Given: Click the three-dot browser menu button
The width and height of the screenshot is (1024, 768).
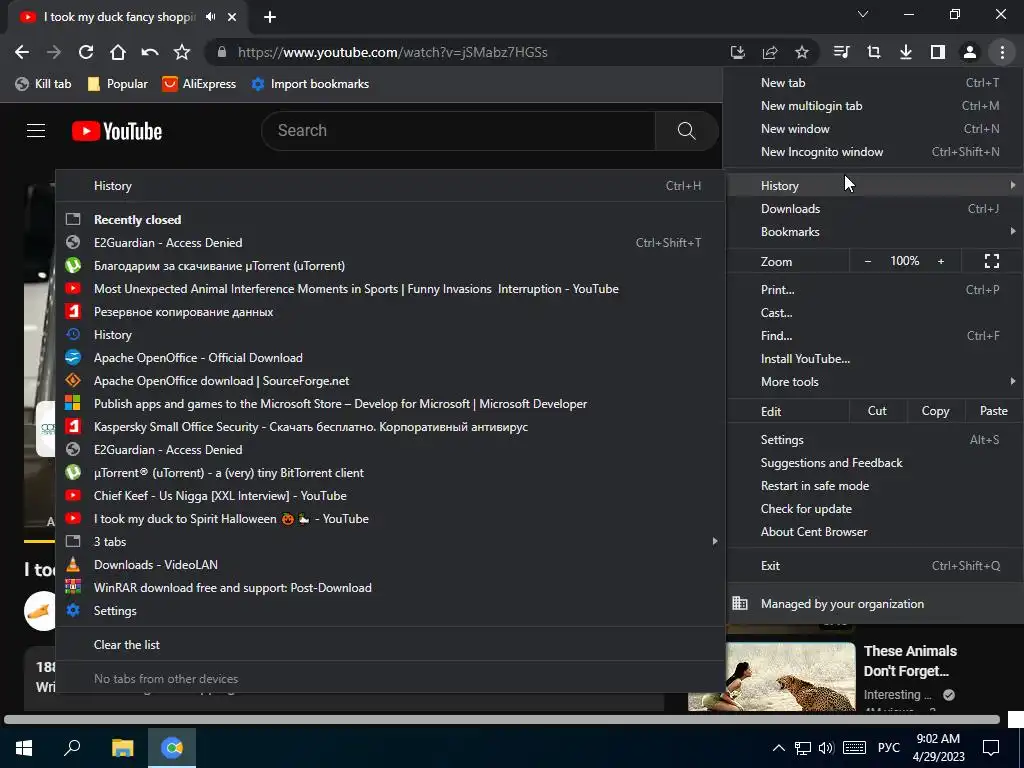Looking at the screenshot, I should click(1002, 52).
